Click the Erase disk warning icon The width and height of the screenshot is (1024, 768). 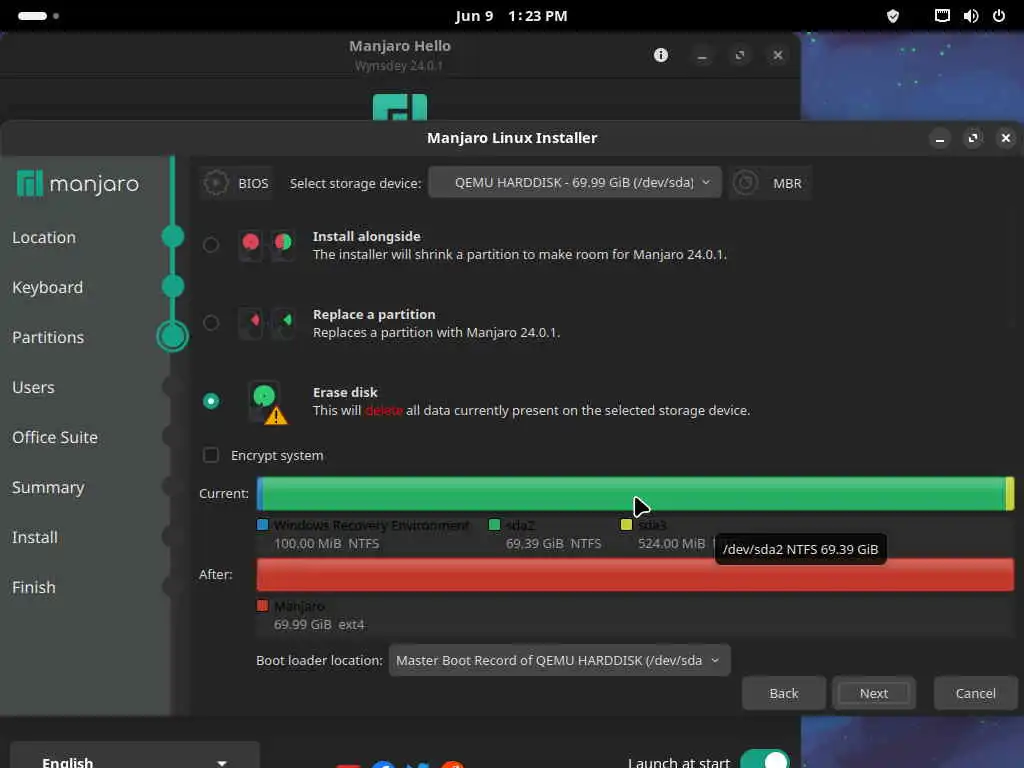click(276, 415)
